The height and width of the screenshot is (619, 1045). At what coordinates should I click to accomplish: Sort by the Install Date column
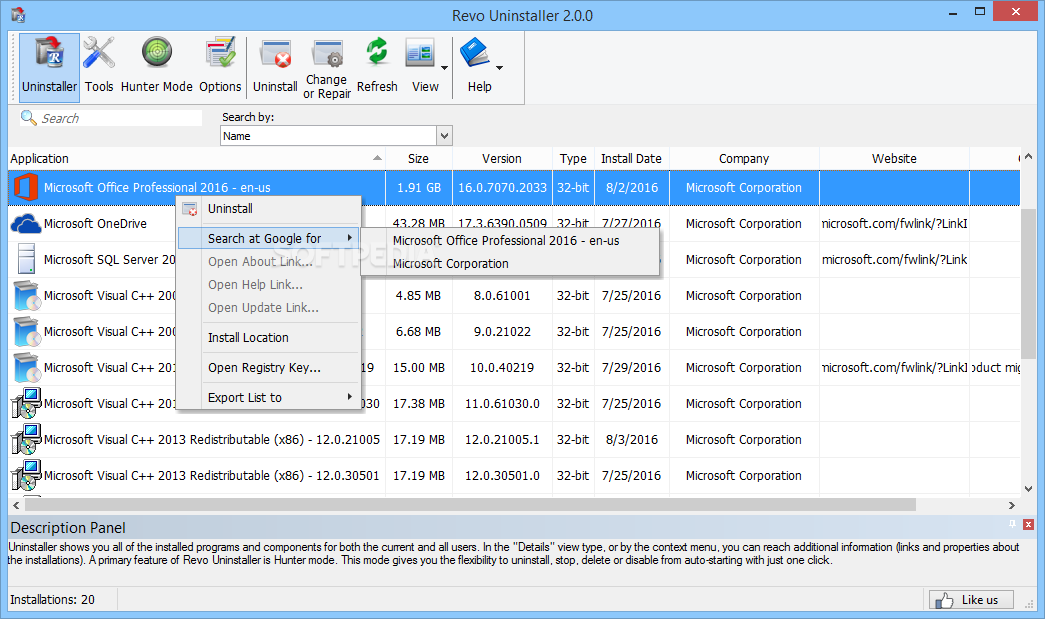(631, 159)
